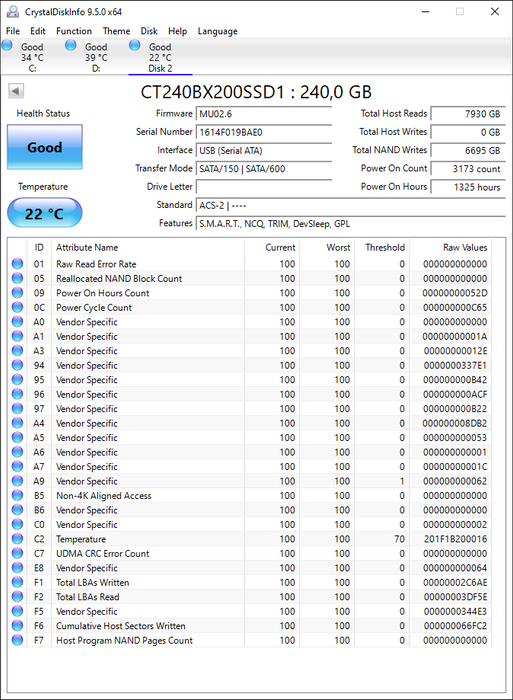Click the Worst column header
Image resolution: width=513 pixels, height=700 pixels.
tap(327, 247)
